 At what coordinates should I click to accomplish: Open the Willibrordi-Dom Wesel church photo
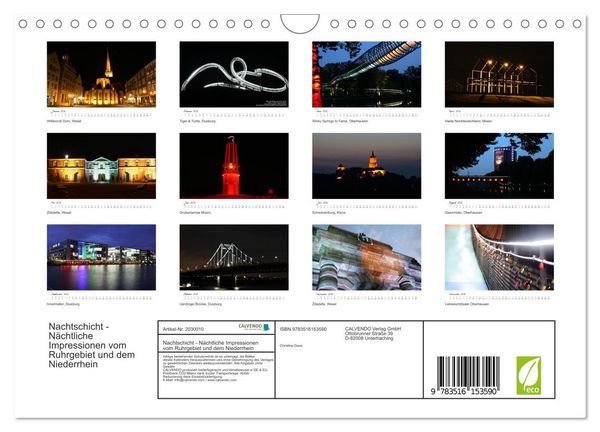click(x=101, y=74)
